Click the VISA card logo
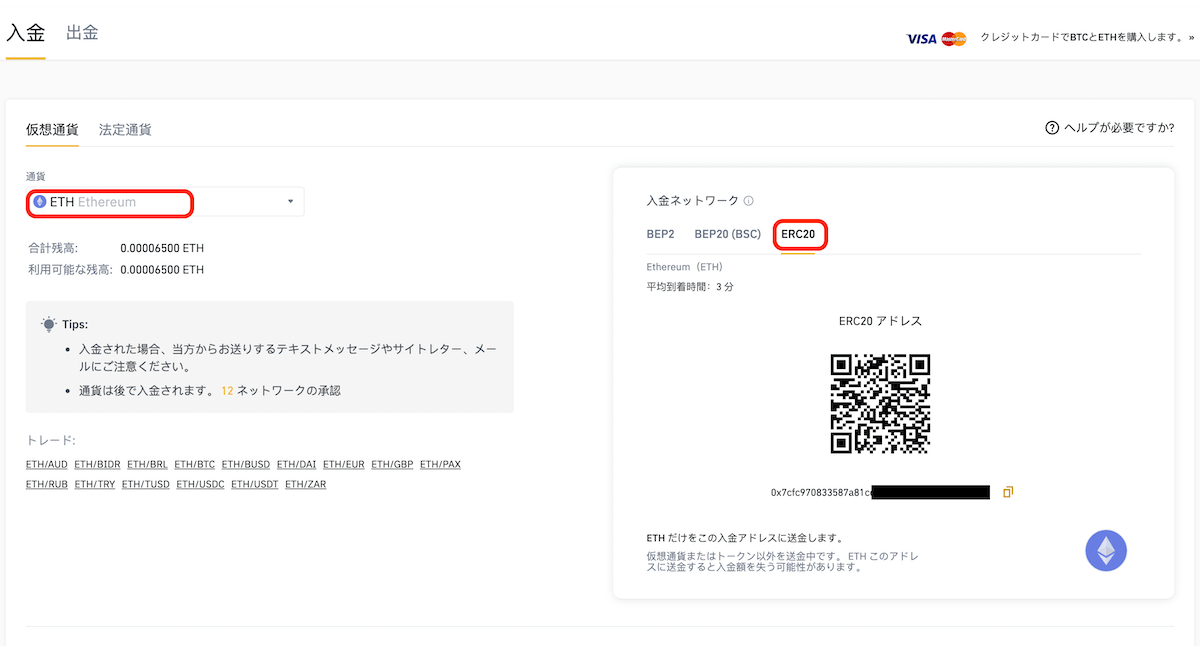 point(921,39)
